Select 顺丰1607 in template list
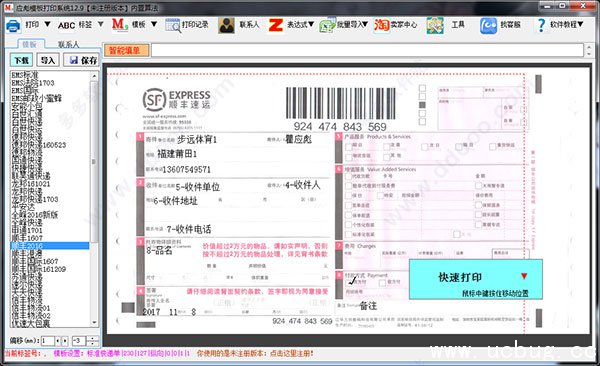The height and width of the screenshot is (366, 600). tap(27, 238)
